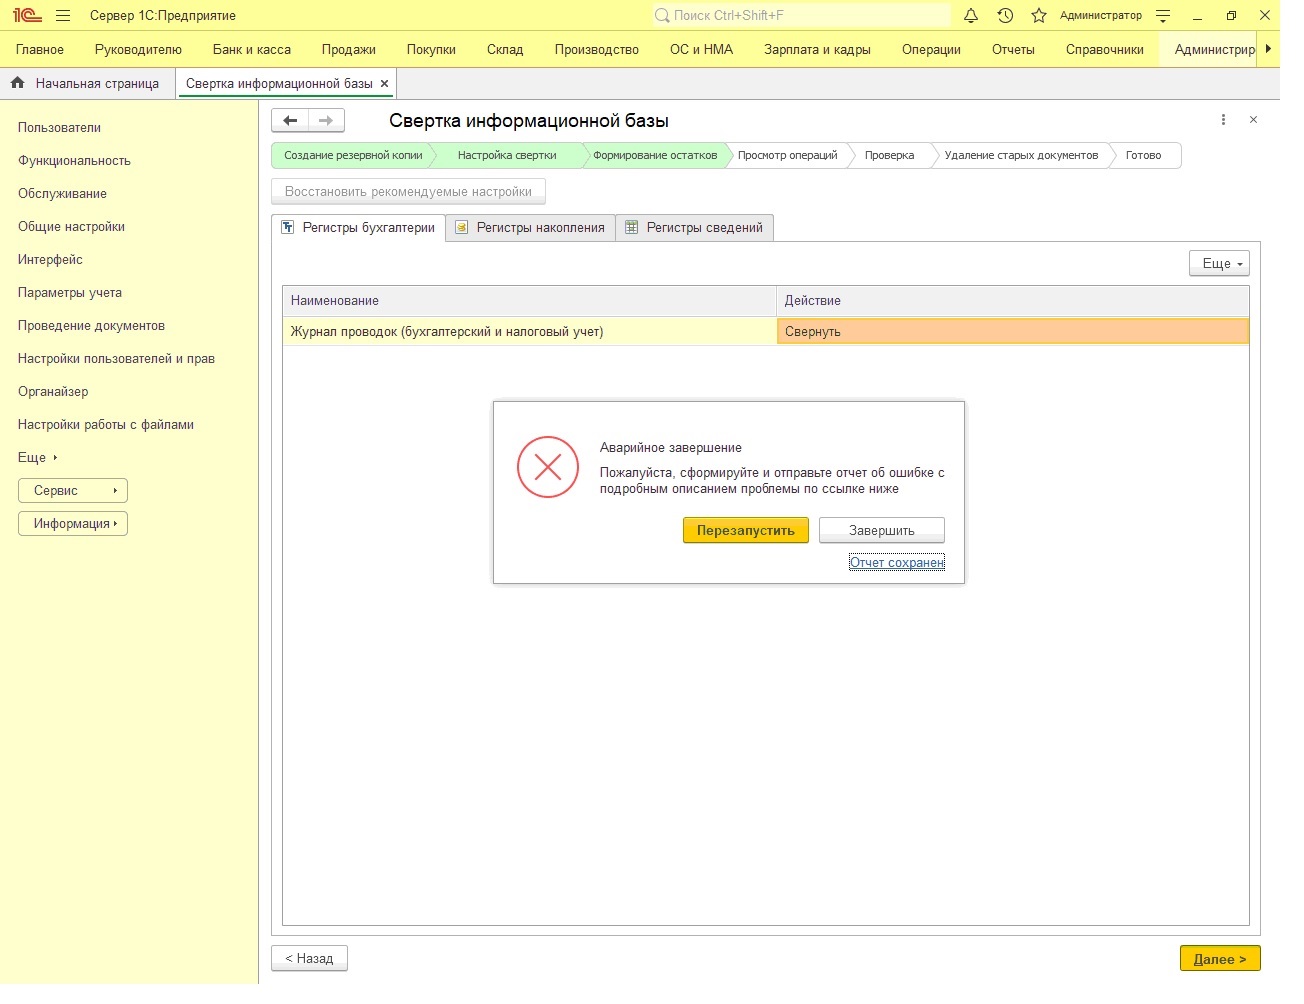Click the 1C logo icon
The width and height of the screenshot is (1304, 1004).
(27, 16)
